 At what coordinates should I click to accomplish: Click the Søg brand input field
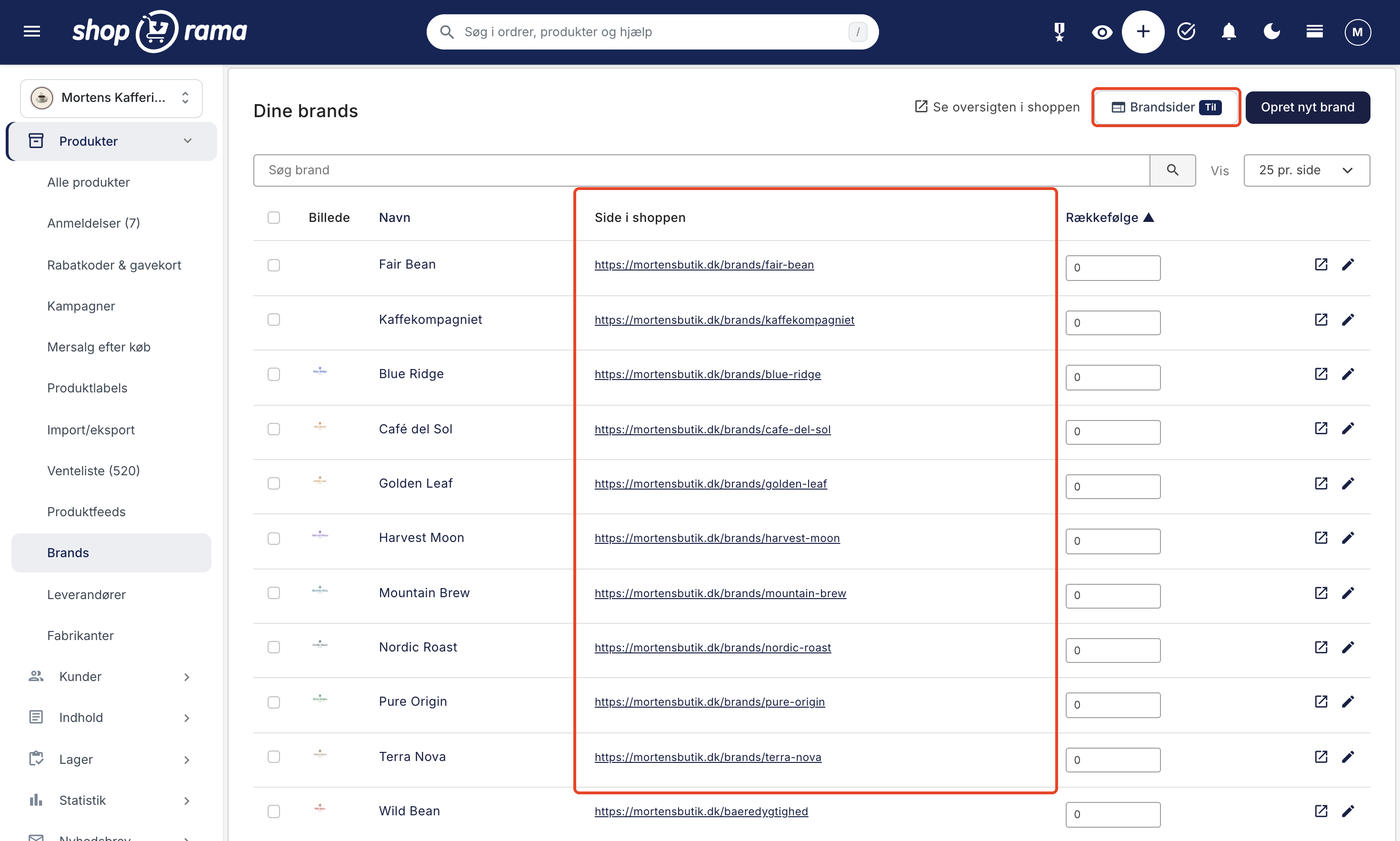[702, 170]
